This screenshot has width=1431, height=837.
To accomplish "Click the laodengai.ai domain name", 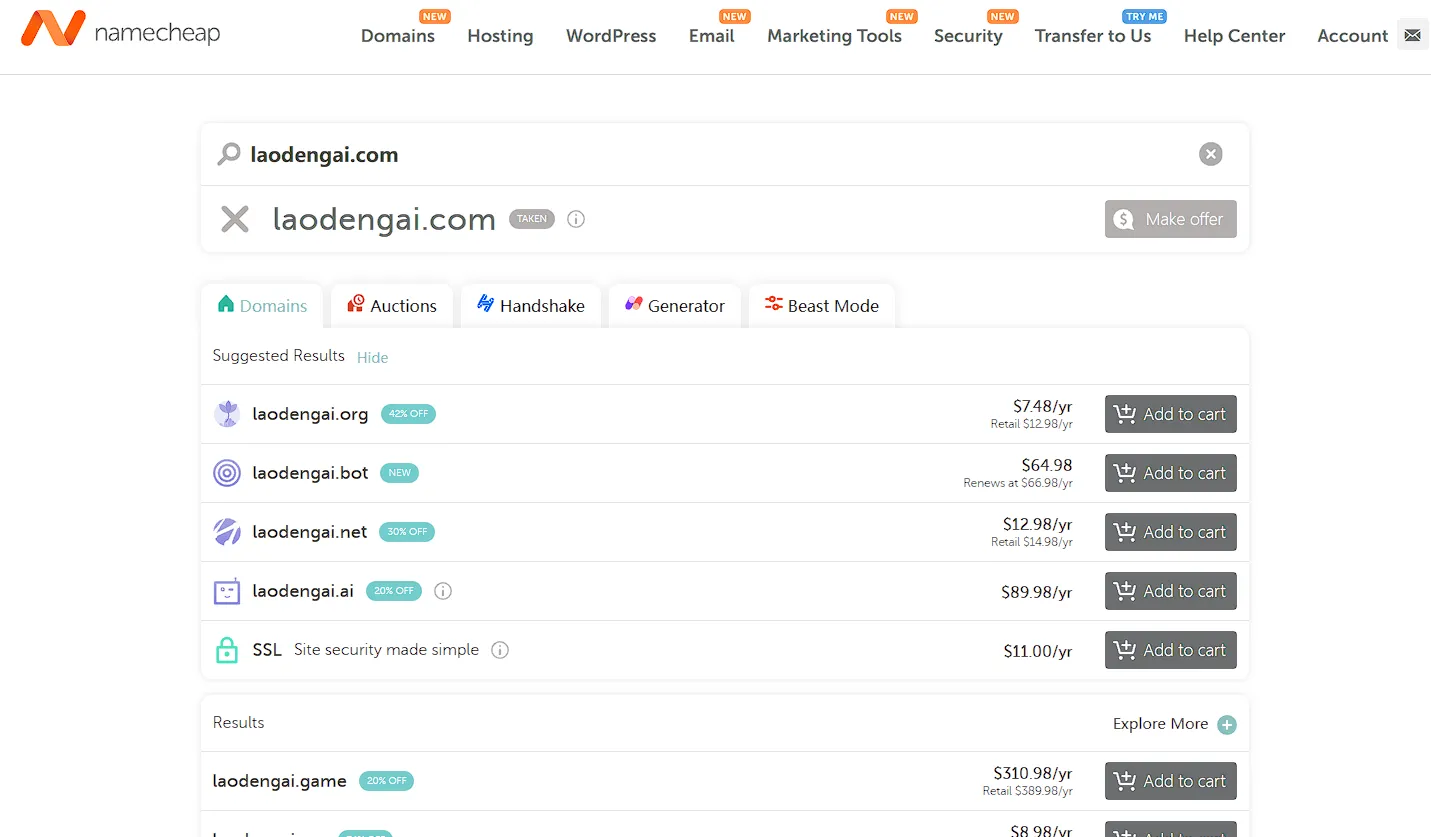I will click(x=303, y=591).
